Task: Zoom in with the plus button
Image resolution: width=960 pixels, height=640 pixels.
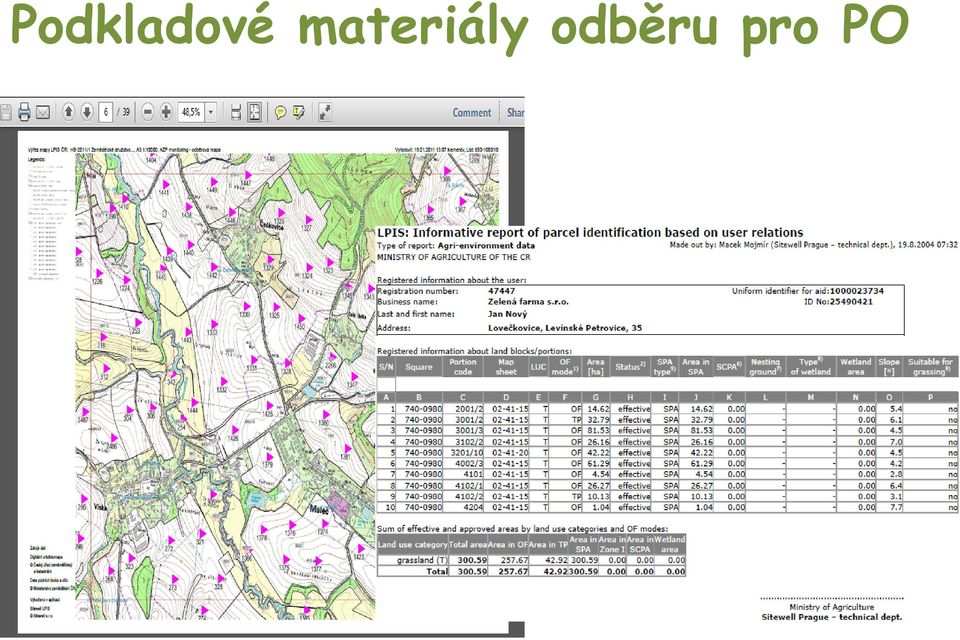Action: 166,112
